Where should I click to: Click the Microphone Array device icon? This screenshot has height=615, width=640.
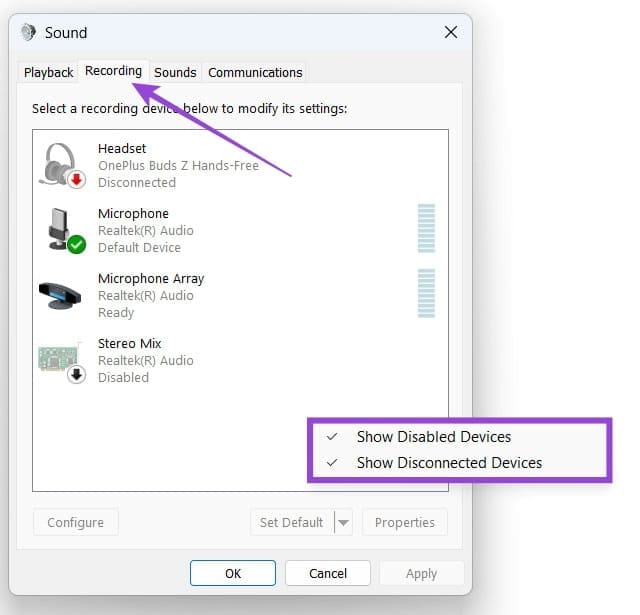tap(60, 295)
